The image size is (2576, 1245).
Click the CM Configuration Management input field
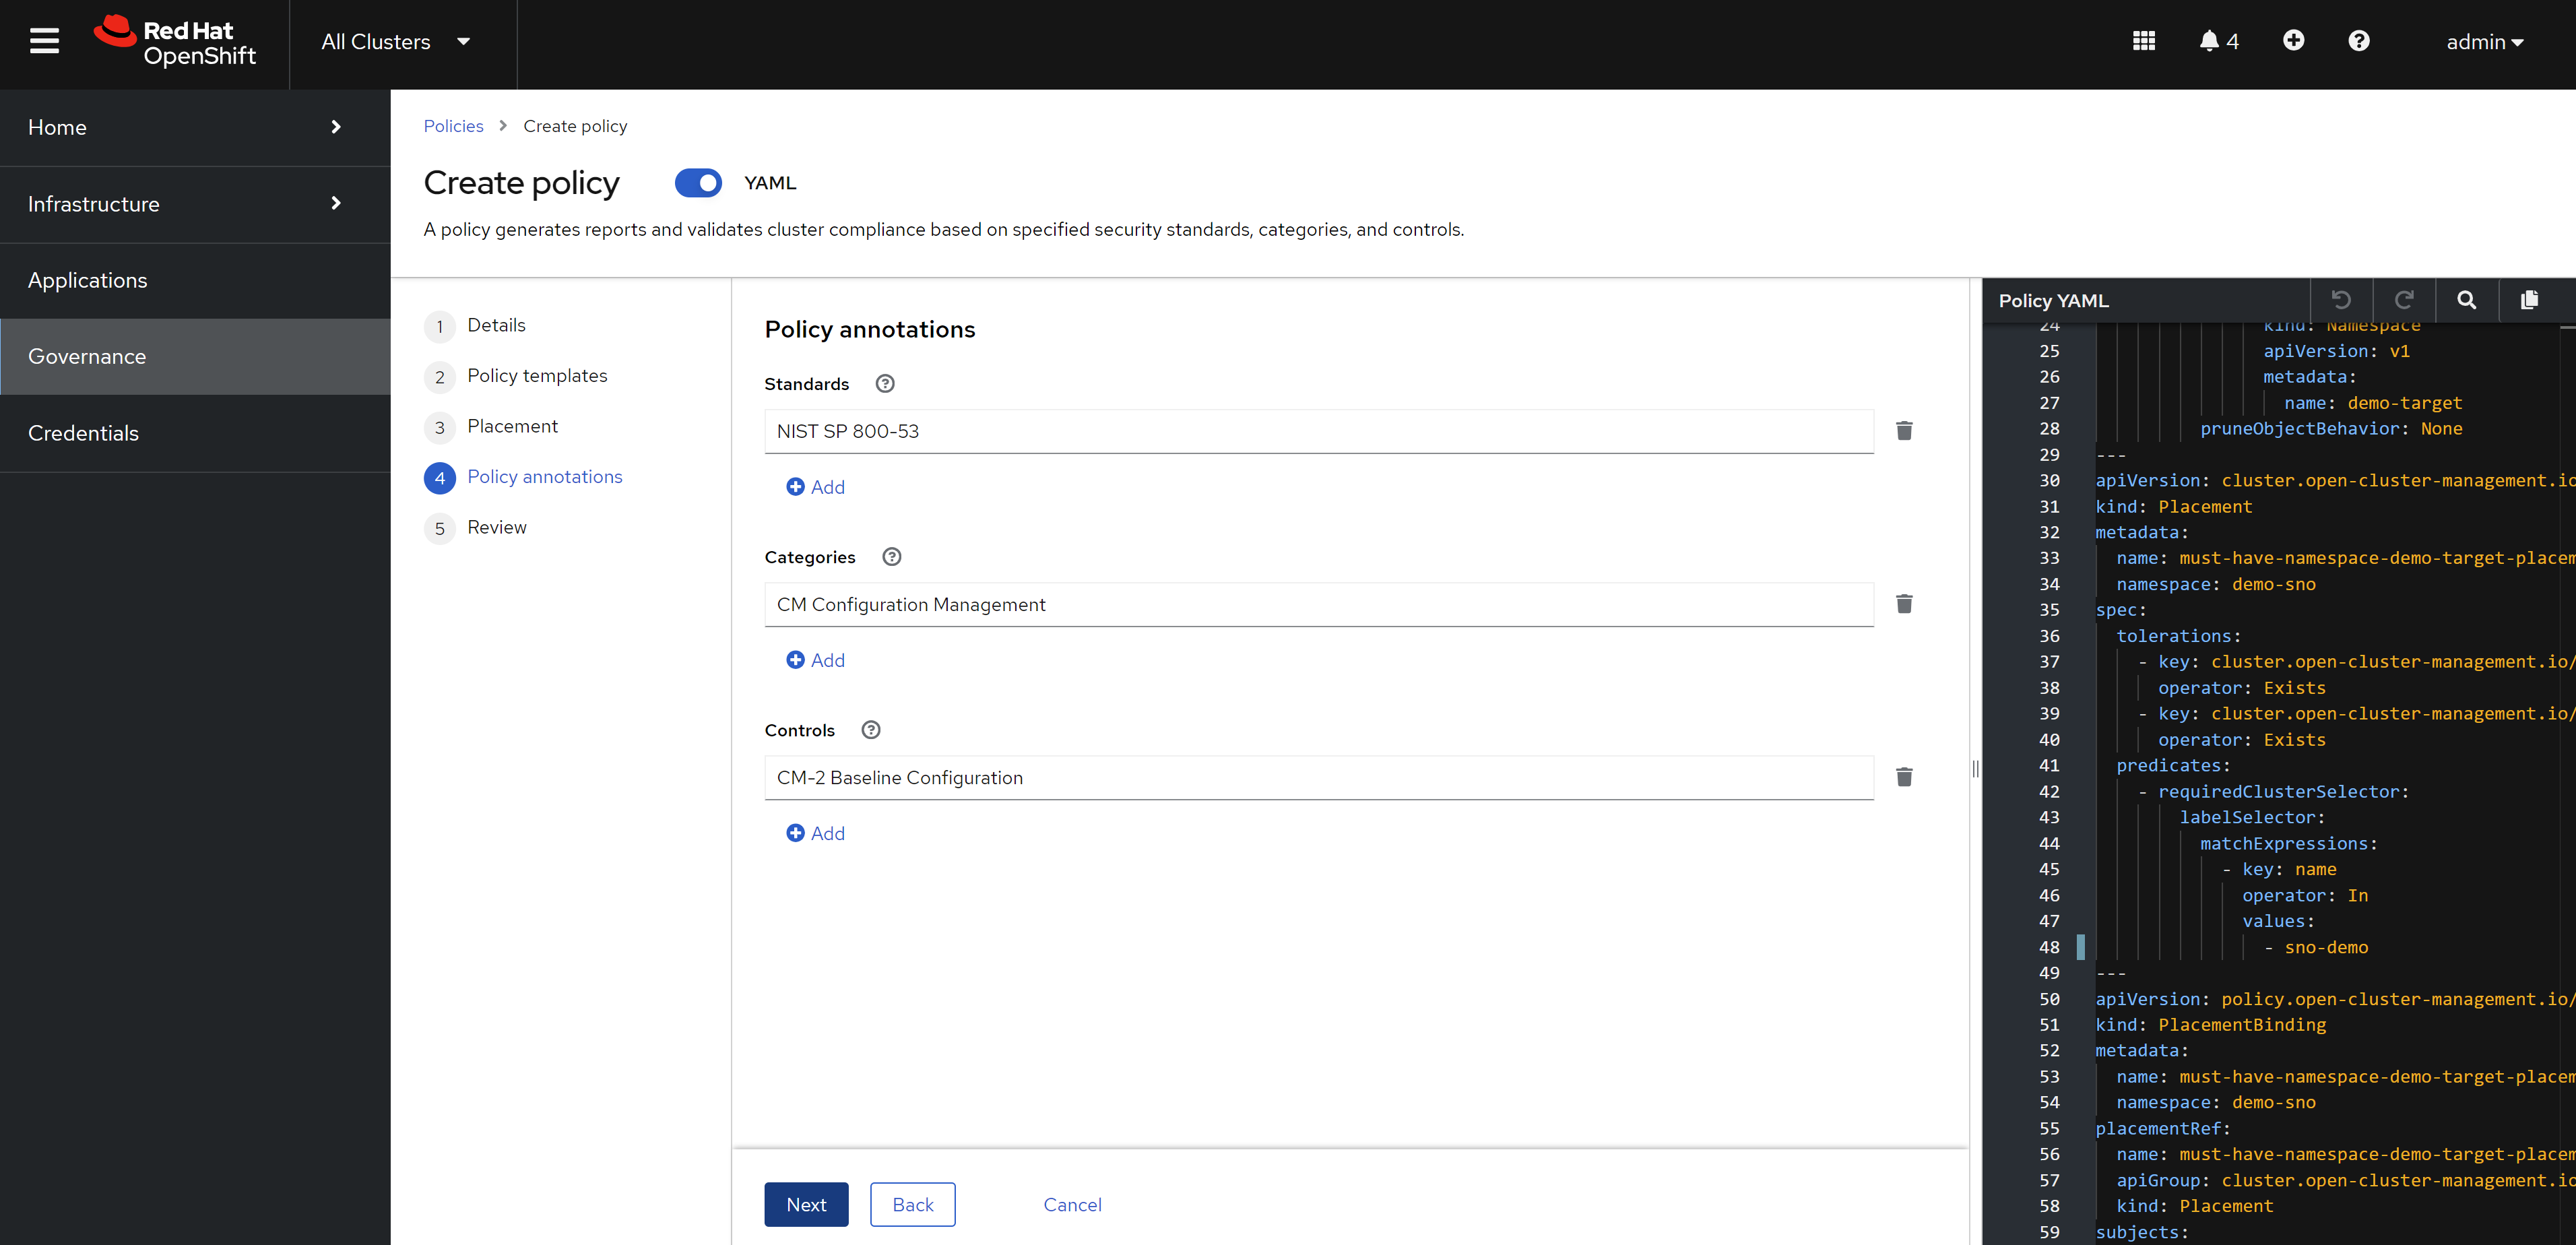1318,604
